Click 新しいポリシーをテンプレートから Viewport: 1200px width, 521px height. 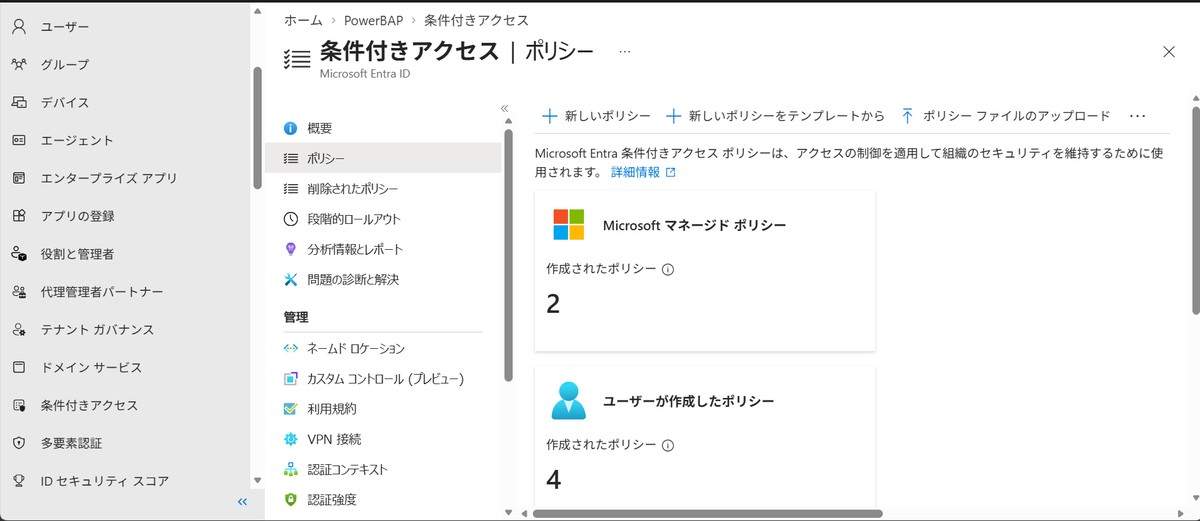click(x=775, y=116)
